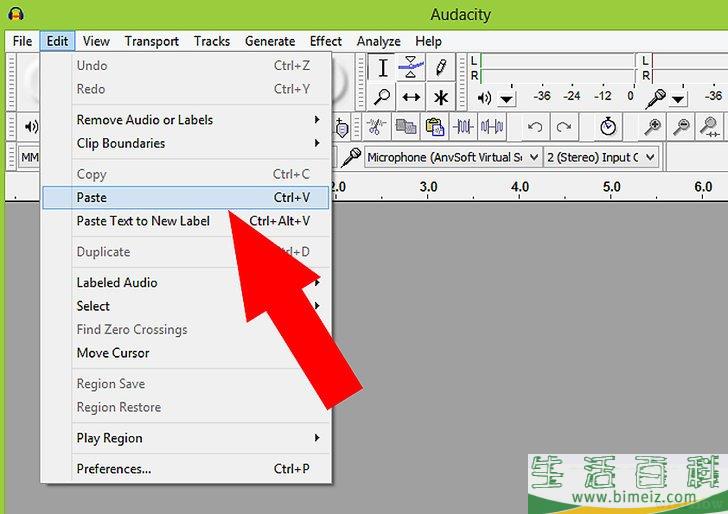Click the Undo entry in Edit menu

coord(186,65)
